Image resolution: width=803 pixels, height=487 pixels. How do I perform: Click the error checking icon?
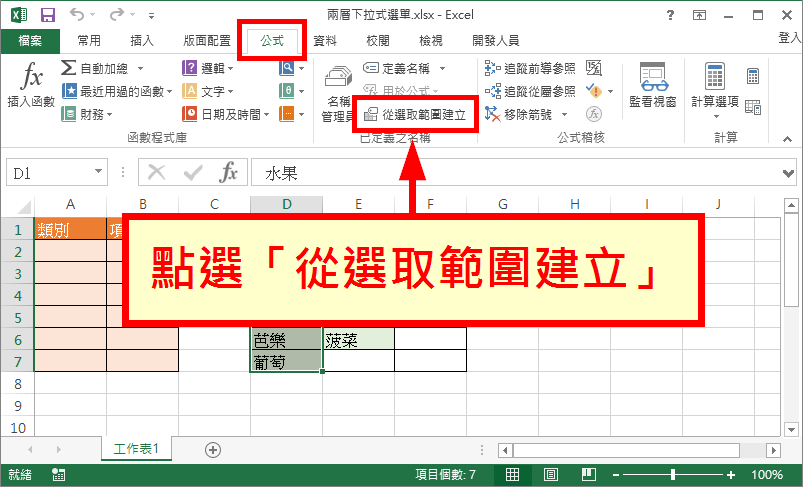594,91
